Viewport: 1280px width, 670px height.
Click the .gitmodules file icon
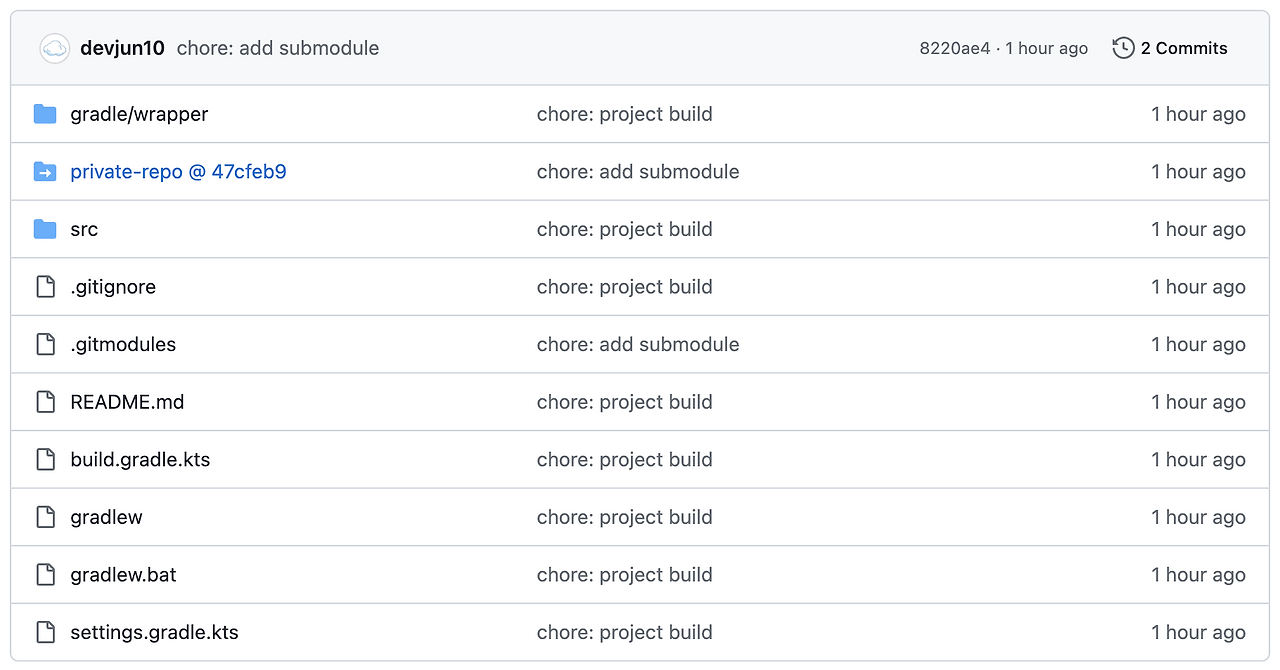(x=45, y=344)
